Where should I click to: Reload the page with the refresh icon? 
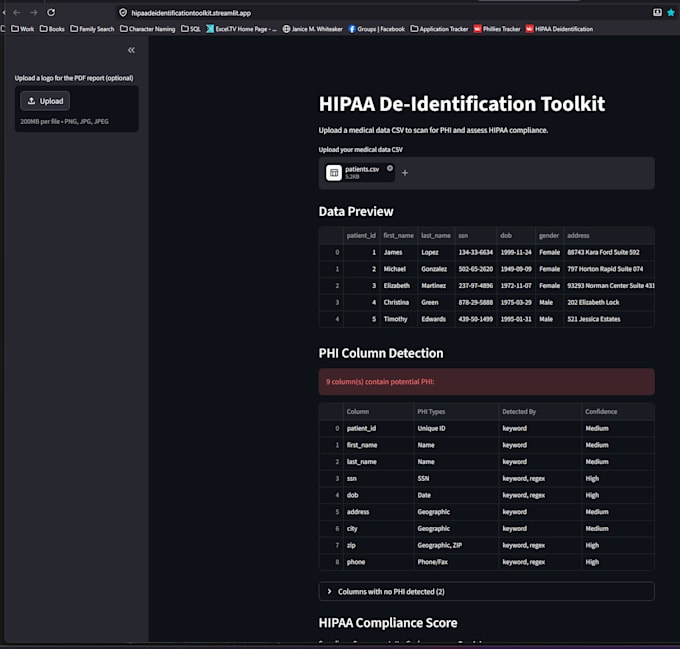pyautogui.click(x=51, y=13)
